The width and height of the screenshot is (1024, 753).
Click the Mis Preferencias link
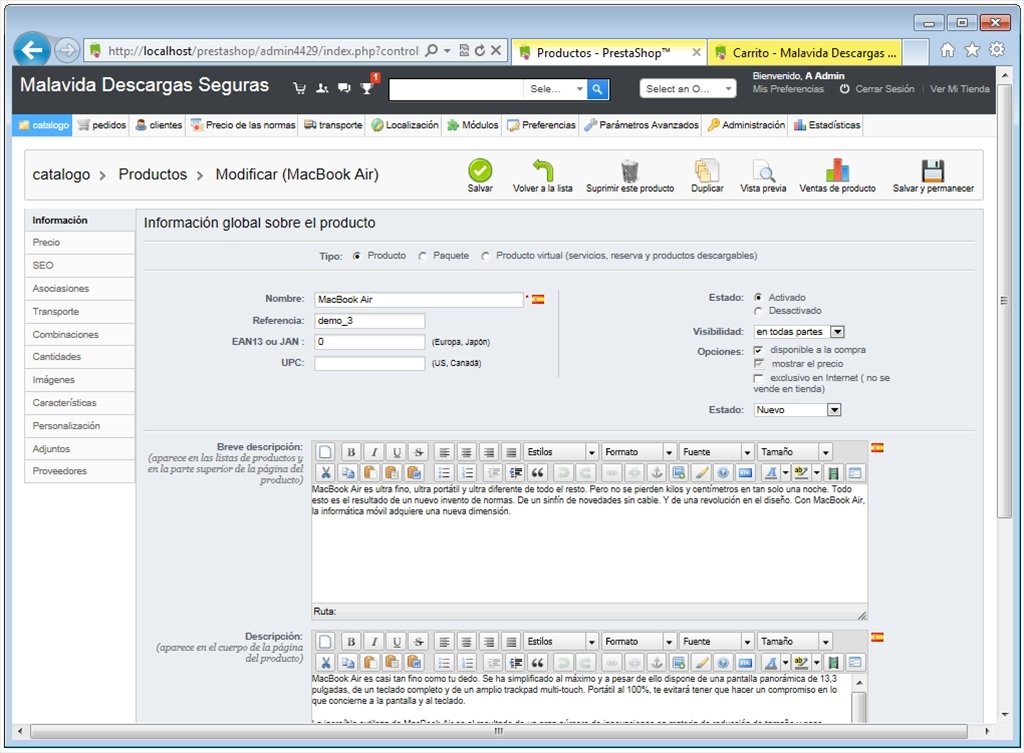788,89
